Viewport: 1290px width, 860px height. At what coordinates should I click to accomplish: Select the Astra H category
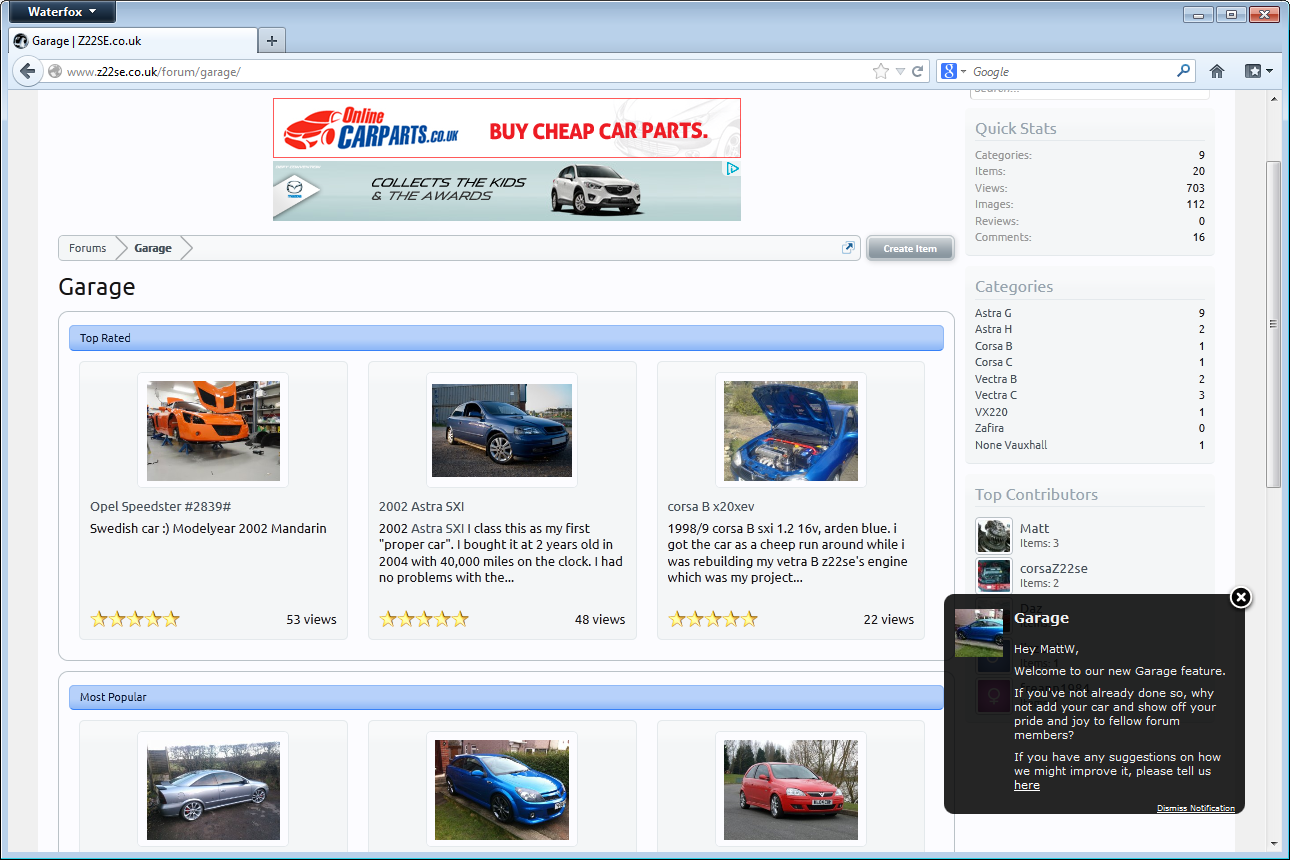pos(993,329)
